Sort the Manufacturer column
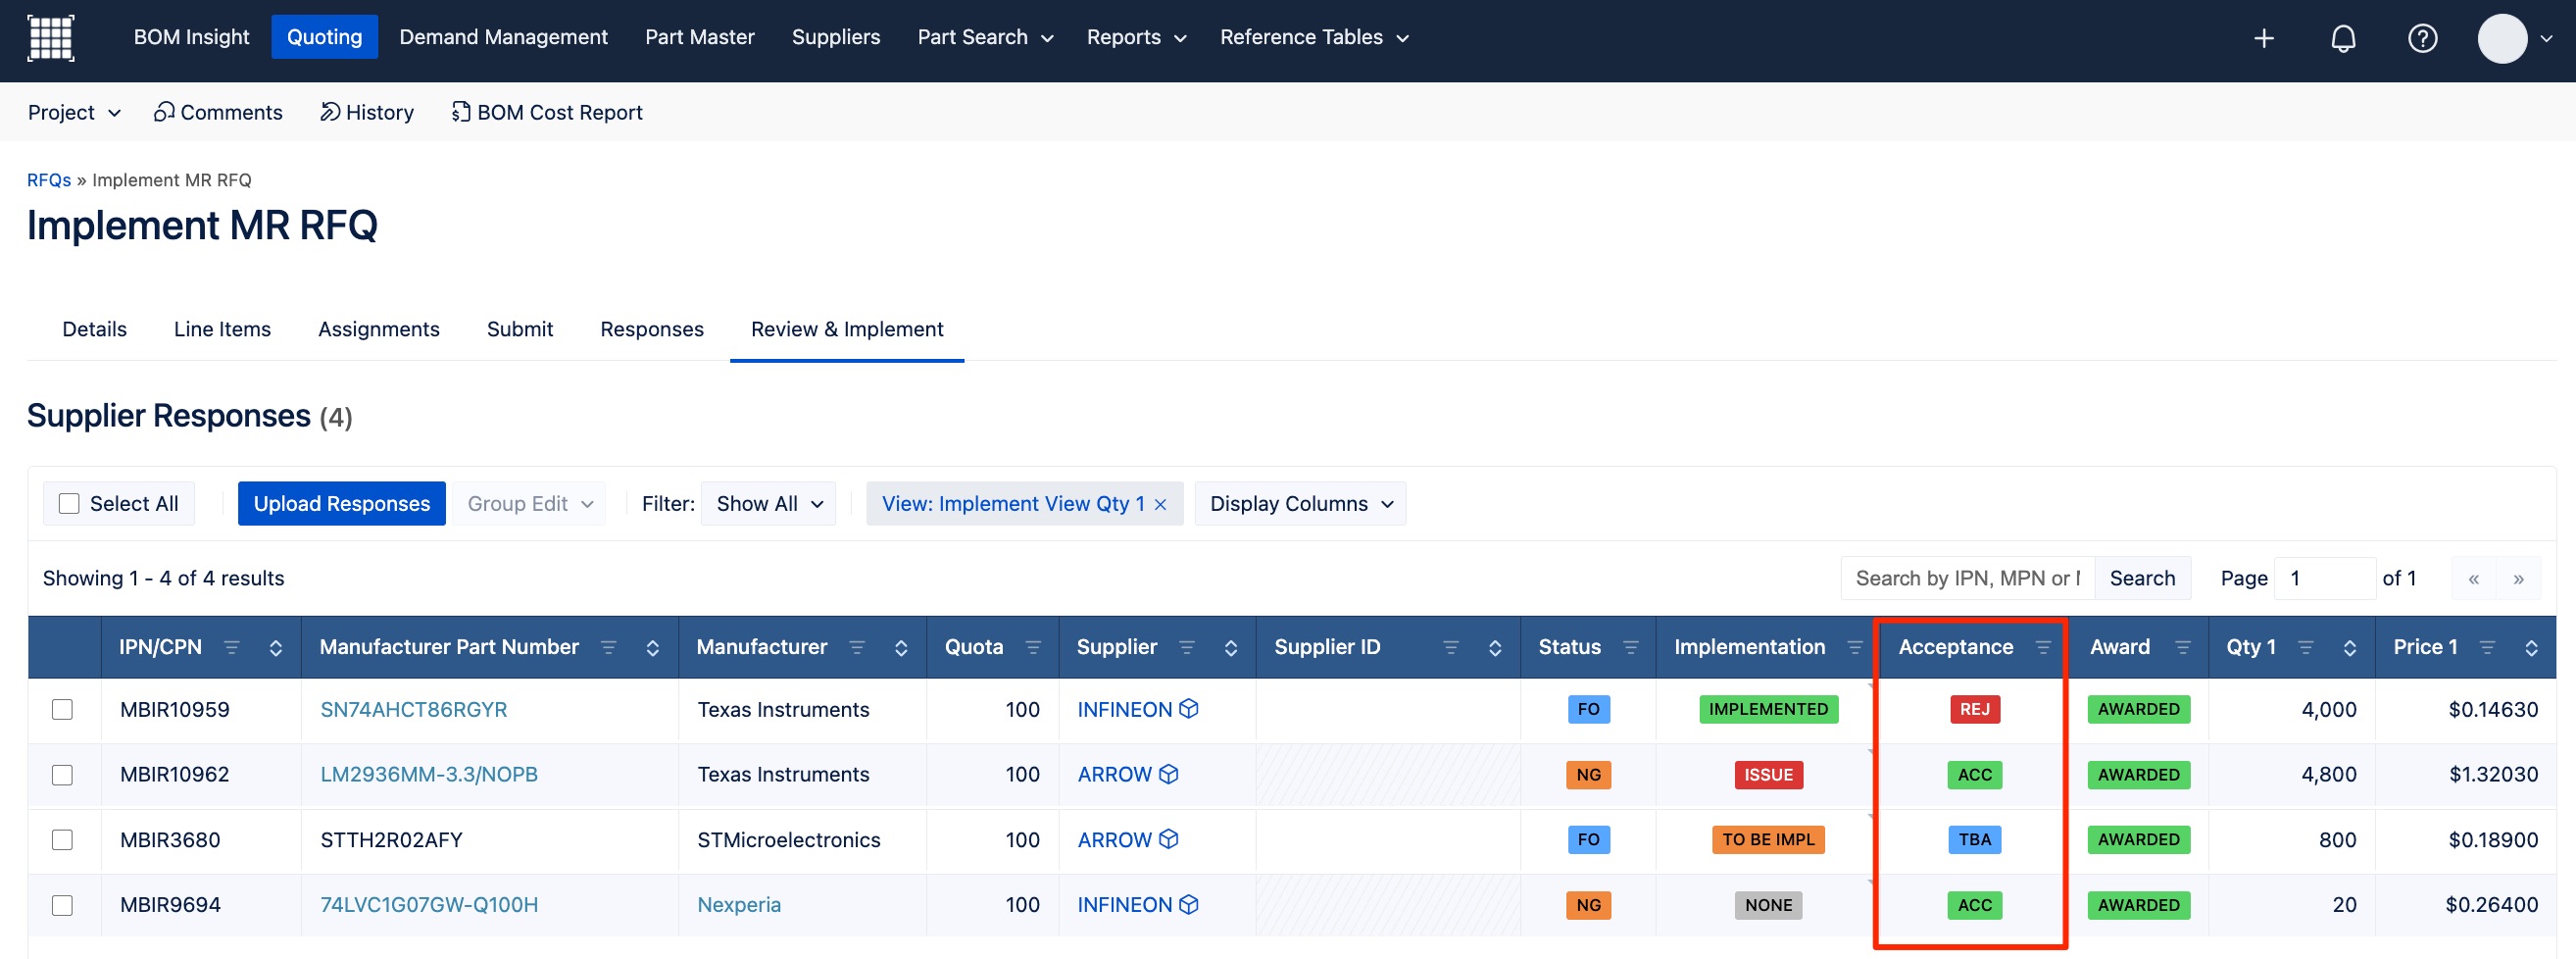Image resolution: width=2576 pixels, height=959 pixels. [901, 647]
